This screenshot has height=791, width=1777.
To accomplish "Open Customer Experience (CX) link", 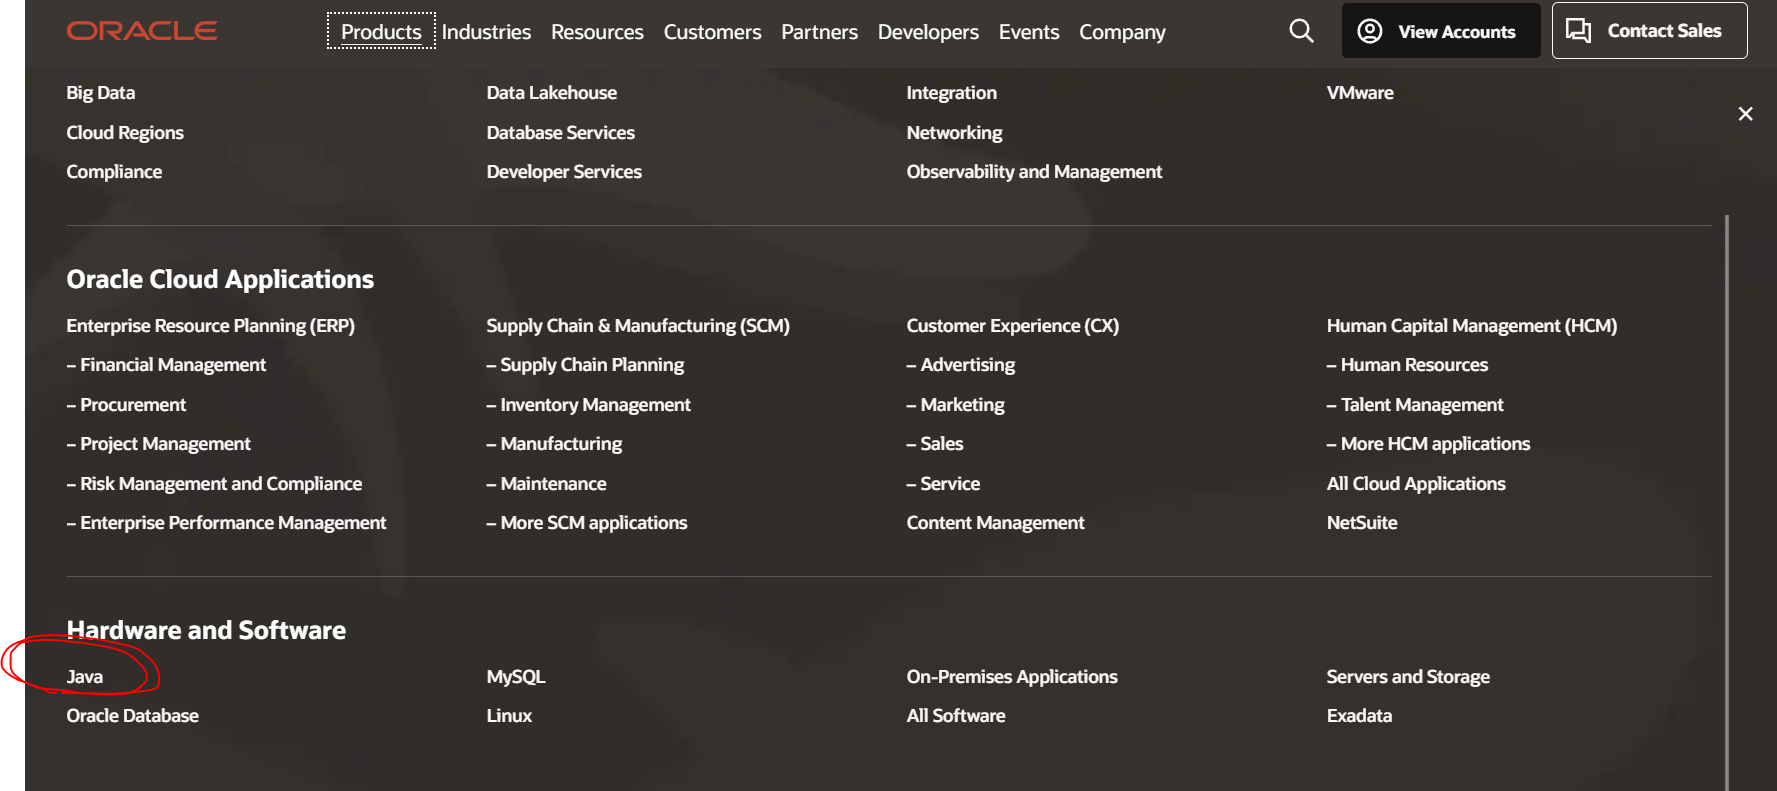I will point(1012,326).
